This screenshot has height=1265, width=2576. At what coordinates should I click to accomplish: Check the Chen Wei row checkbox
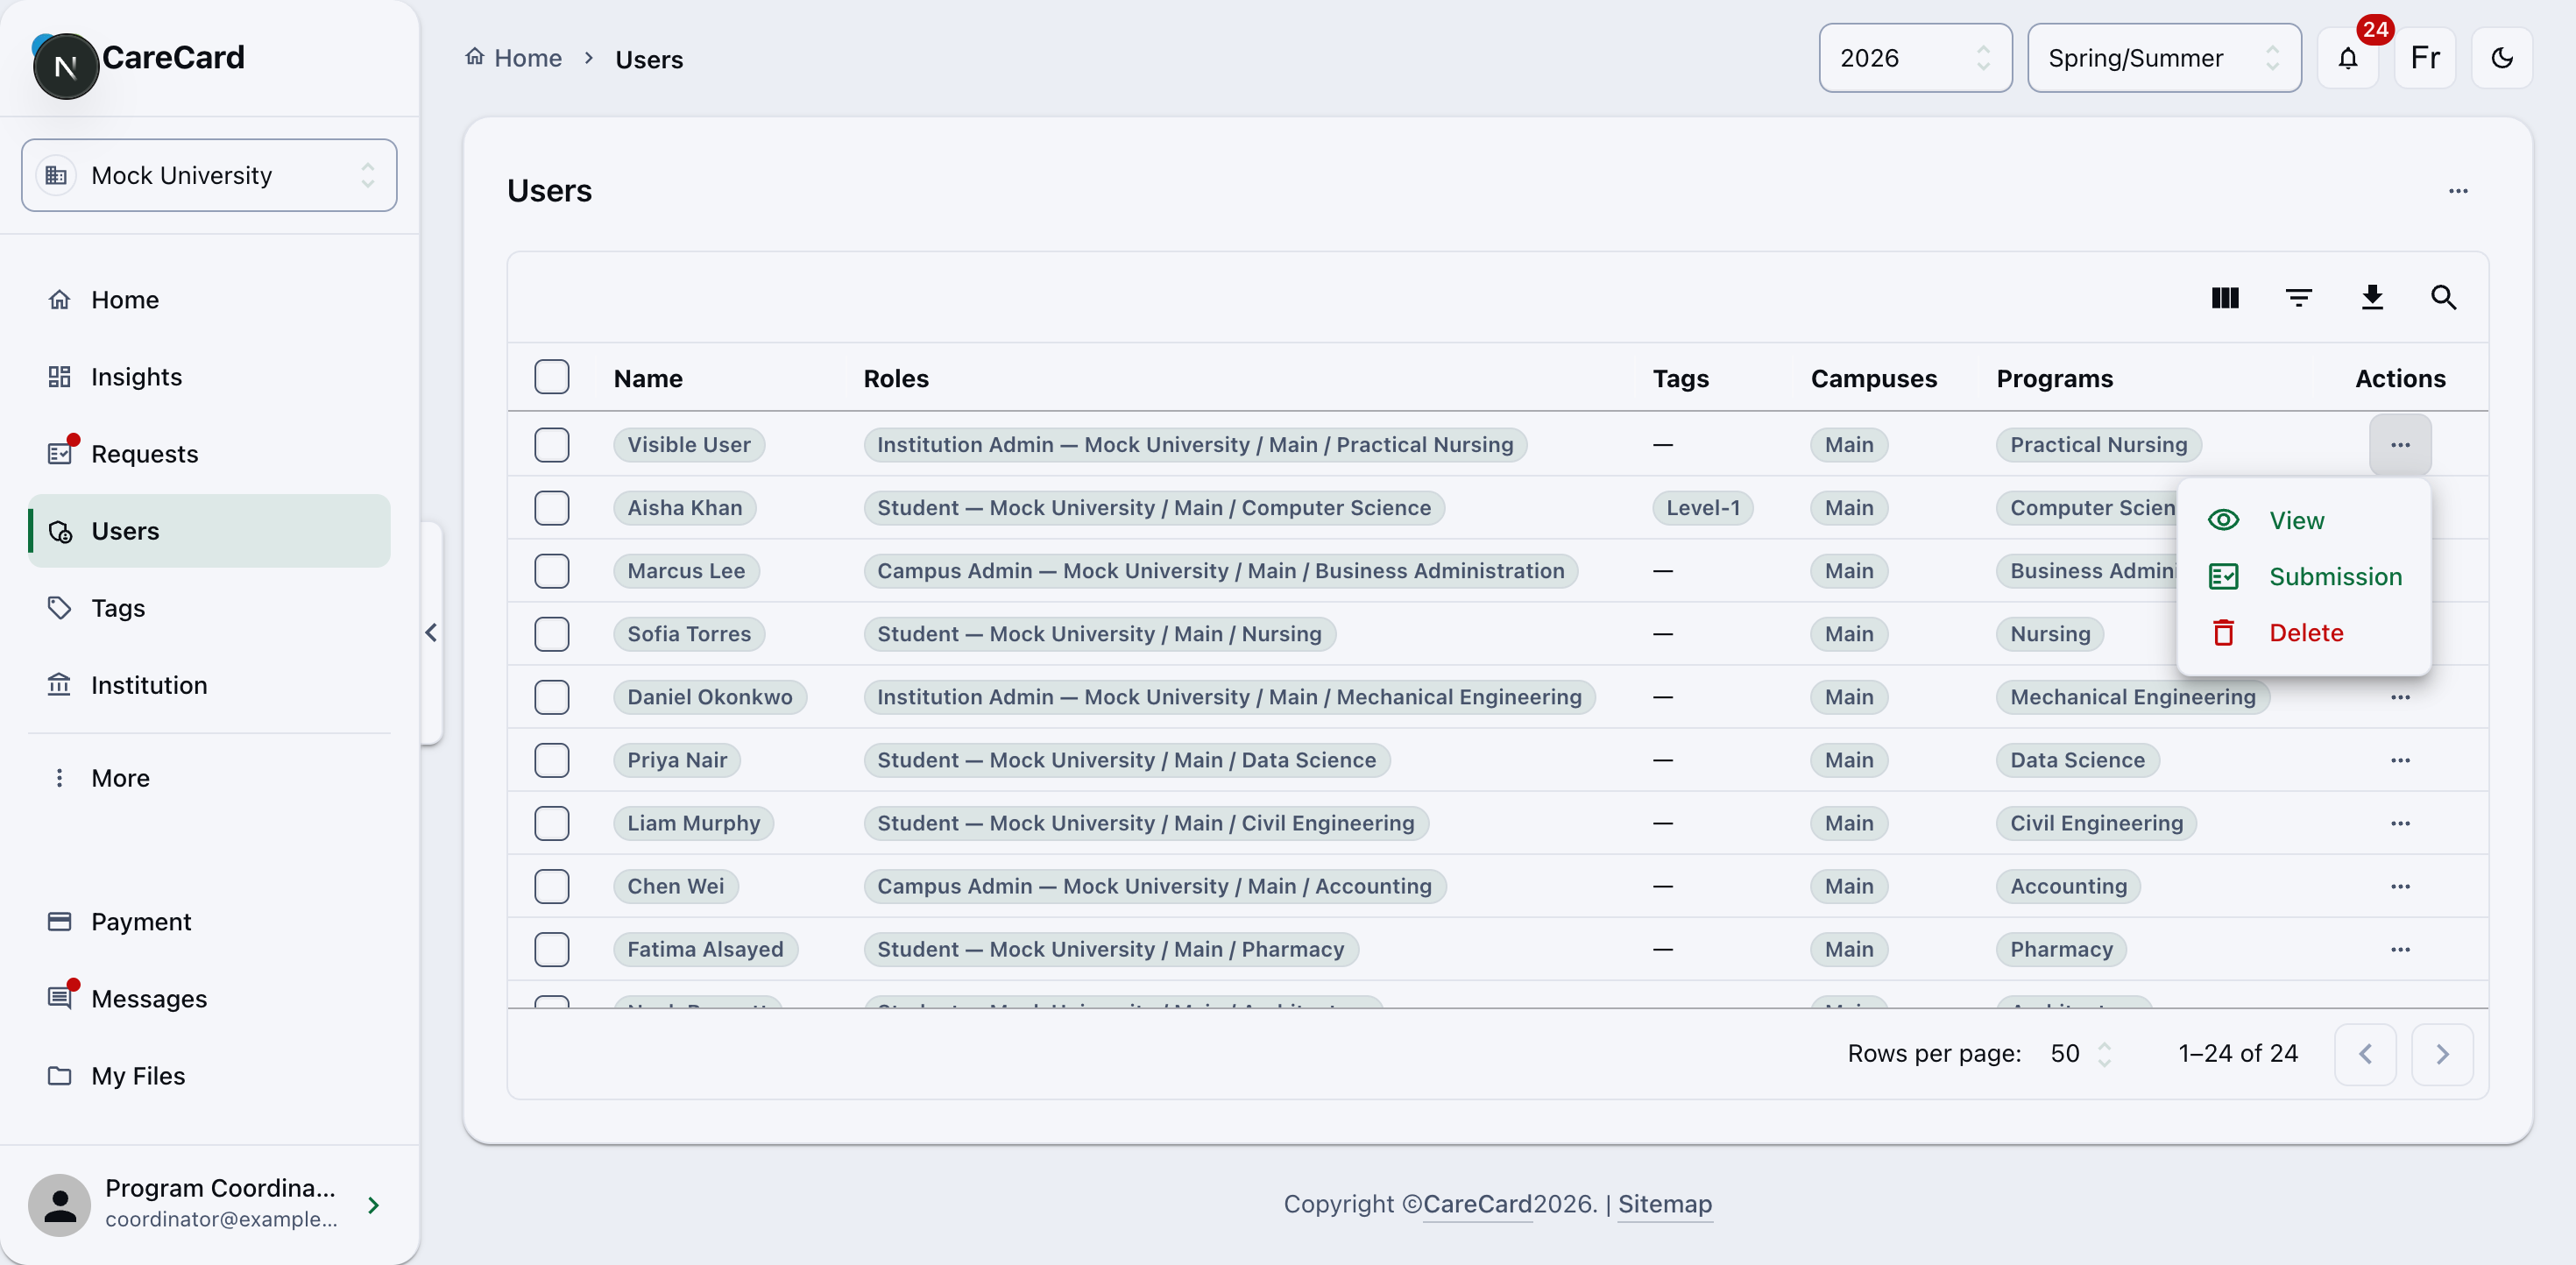(552, 886)
